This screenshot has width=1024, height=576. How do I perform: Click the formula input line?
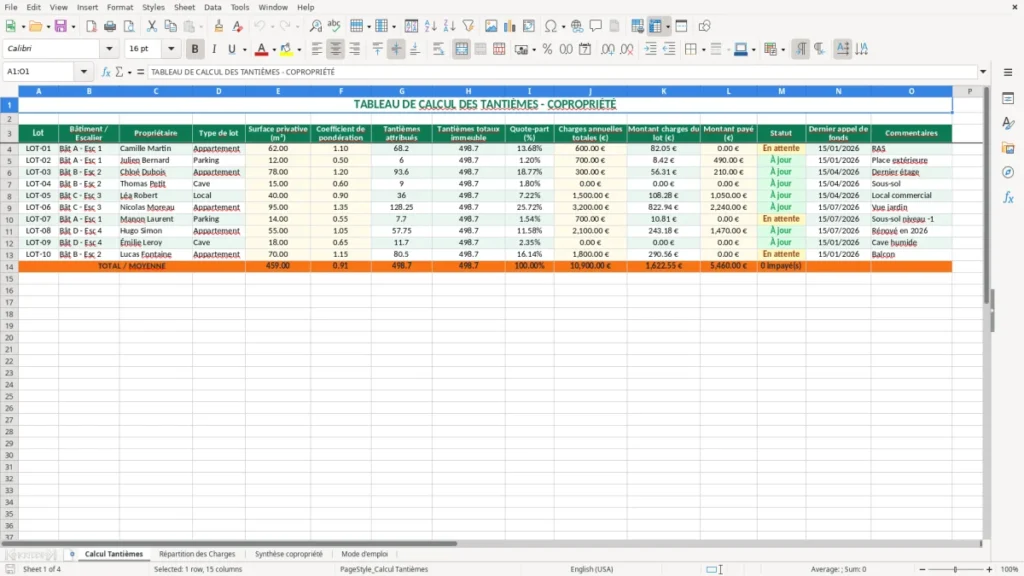562,72
